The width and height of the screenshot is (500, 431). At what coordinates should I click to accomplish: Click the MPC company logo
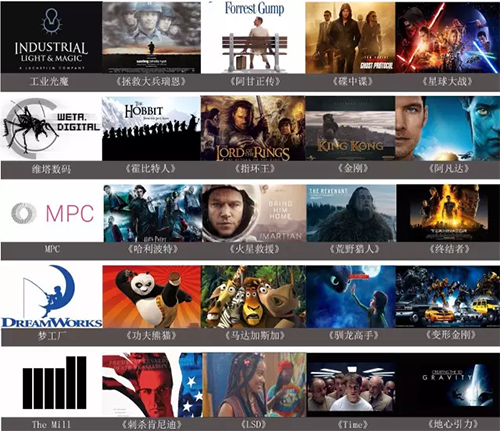[x=52, y=213]
